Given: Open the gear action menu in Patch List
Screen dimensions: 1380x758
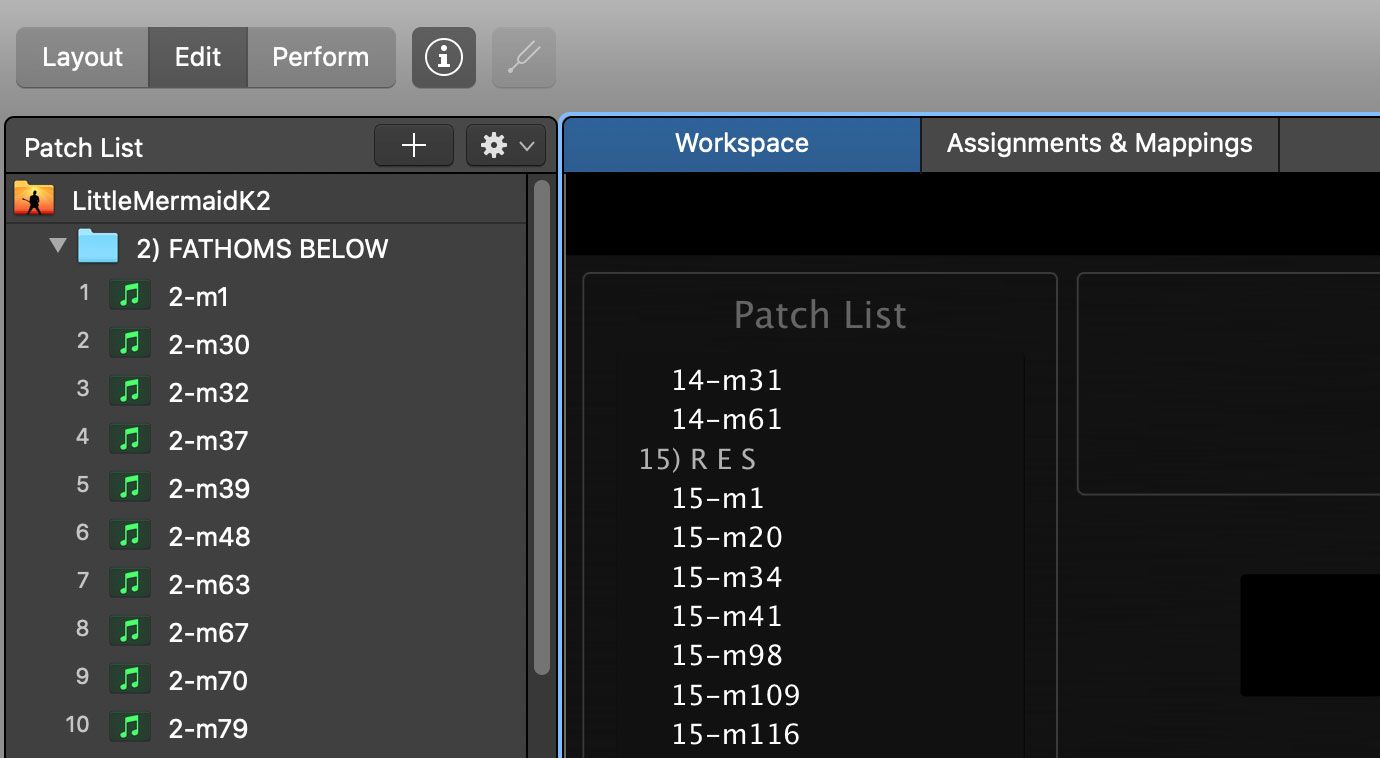Looking at the screenshot, I should pyautogui.click(x=493, y=145).
